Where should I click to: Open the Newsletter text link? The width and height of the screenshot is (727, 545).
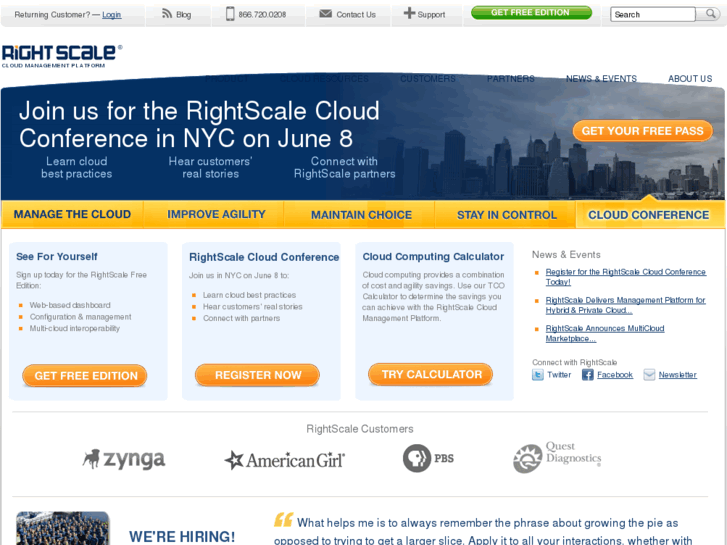(677, 375)
